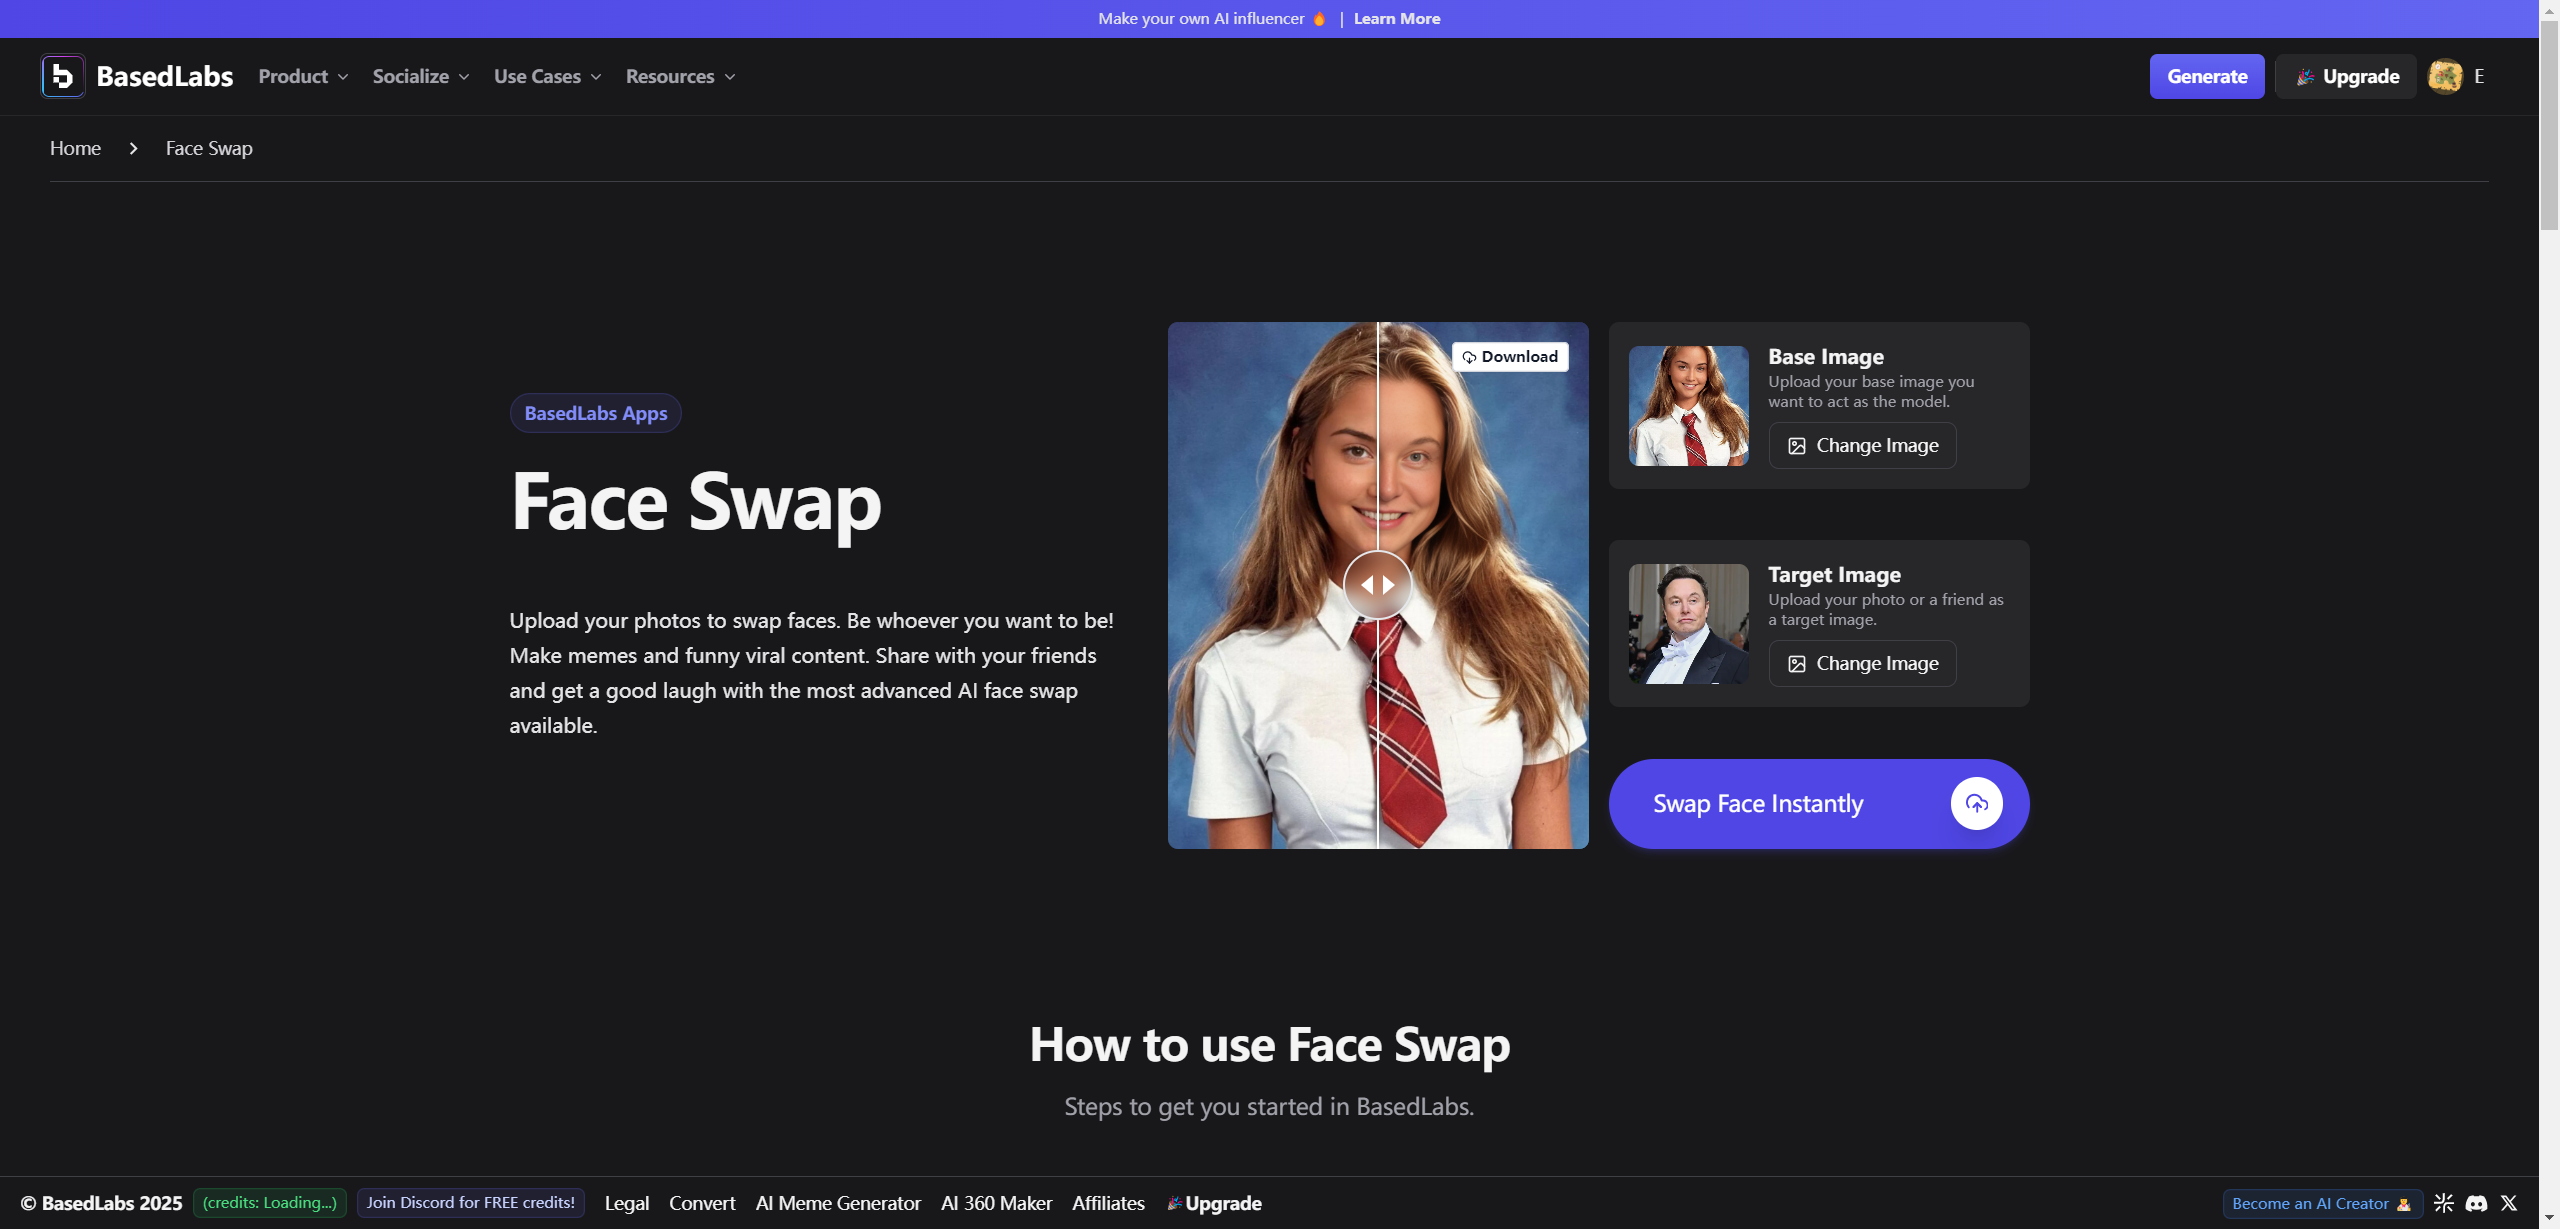Screen dimensions: 2560x1229
Task: Open the Product dropdown menu
Action: [303, 76]
